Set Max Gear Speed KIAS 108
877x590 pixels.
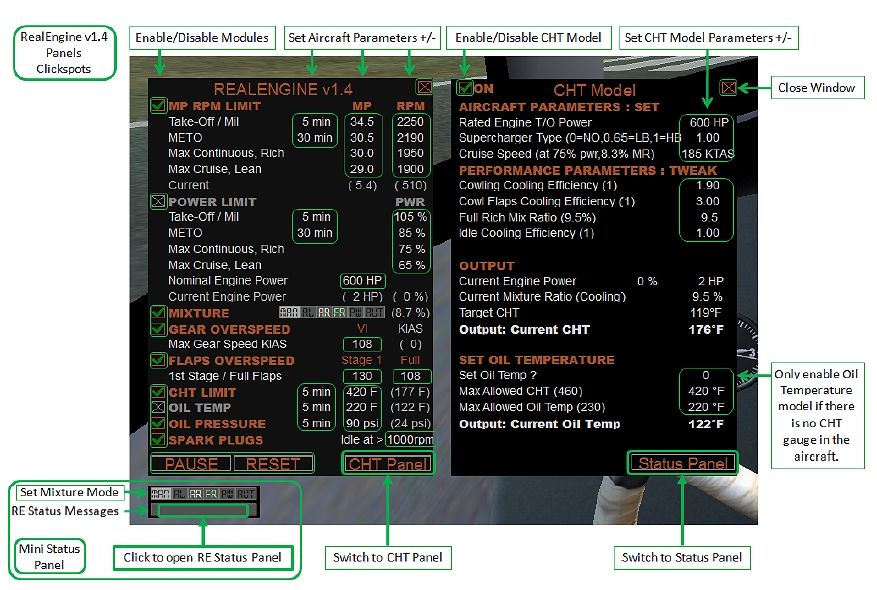tap(362, 344)
